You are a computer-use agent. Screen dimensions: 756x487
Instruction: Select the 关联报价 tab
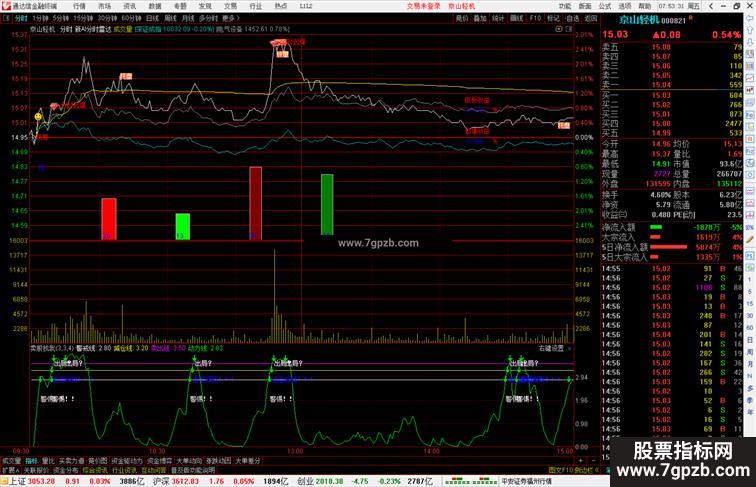click(x=36, y=470)
